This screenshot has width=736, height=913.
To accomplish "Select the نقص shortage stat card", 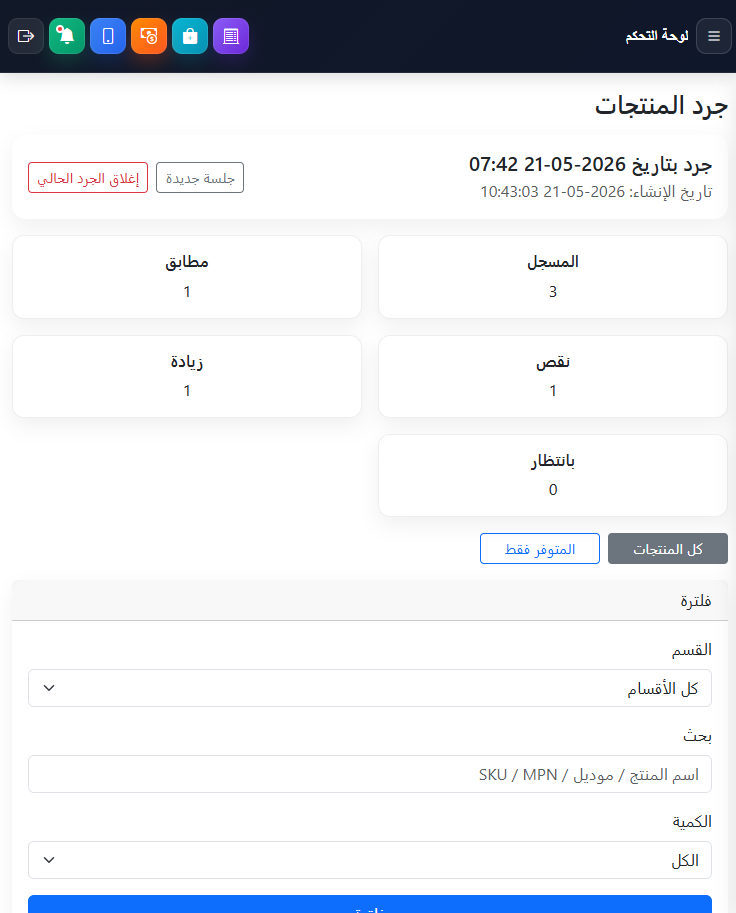I will [x=553, y=376].
